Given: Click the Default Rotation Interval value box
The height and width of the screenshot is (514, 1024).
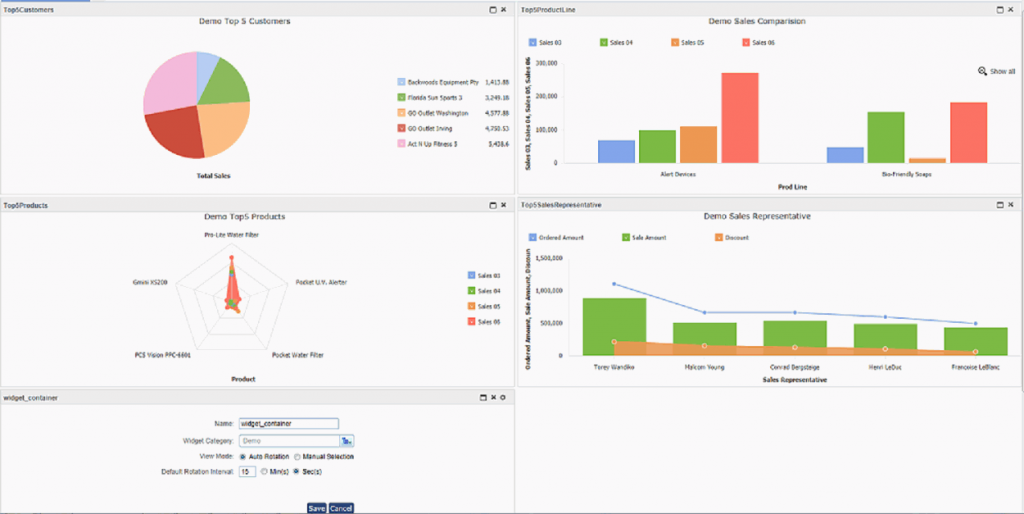Looking at the screenshot, I should pyautogui.click(x=247, y=471).
